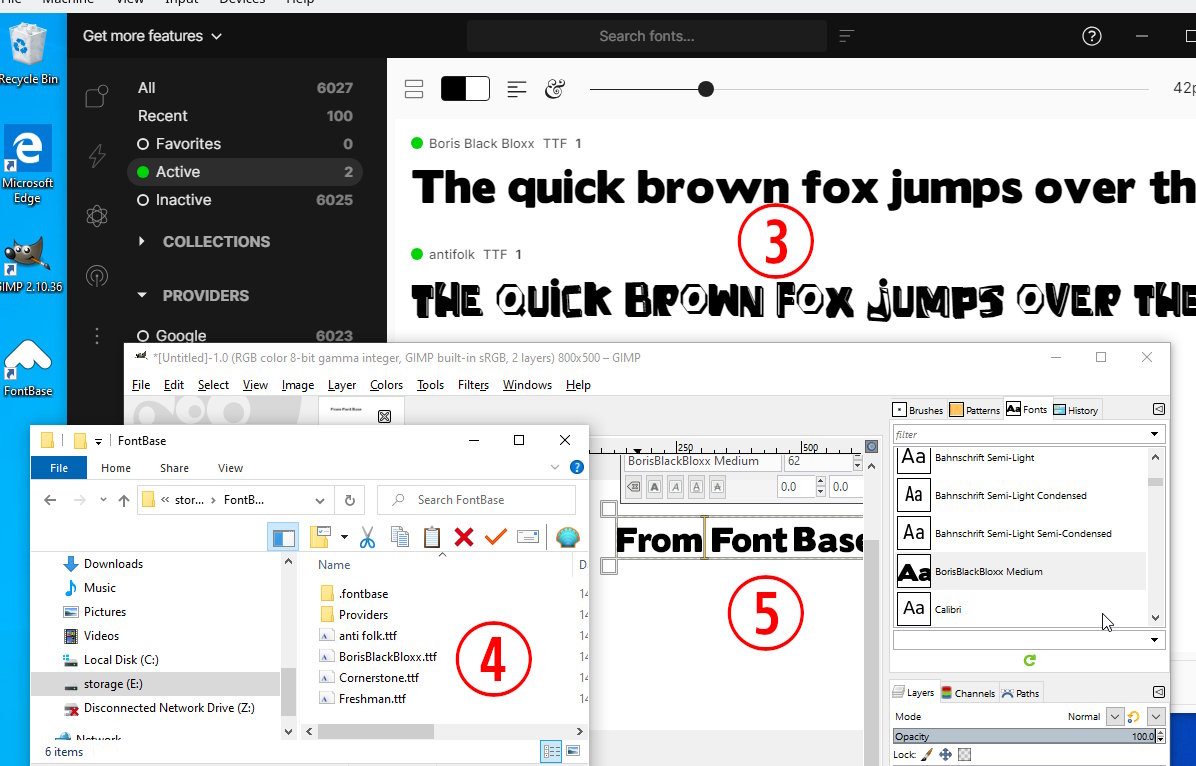Close the GIMP image tab thumbnail

384,417
